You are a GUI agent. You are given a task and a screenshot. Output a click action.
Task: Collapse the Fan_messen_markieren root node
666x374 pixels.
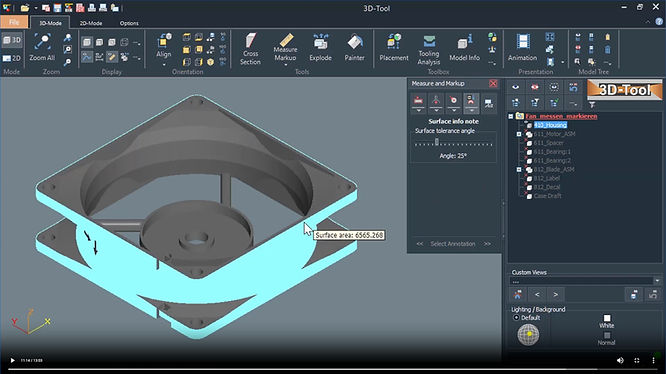point(511,116)
